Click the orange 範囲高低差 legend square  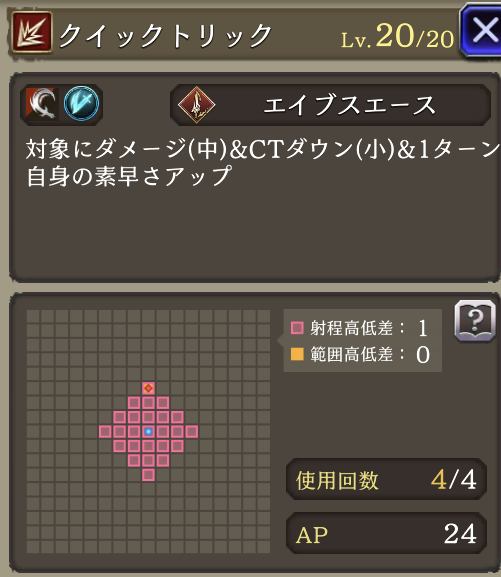pos(297,354)
